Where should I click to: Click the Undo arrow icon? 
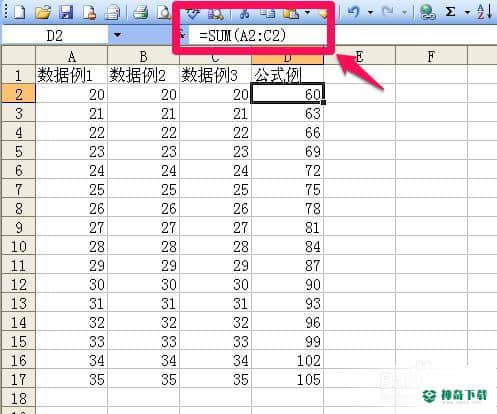click(354, 12)
